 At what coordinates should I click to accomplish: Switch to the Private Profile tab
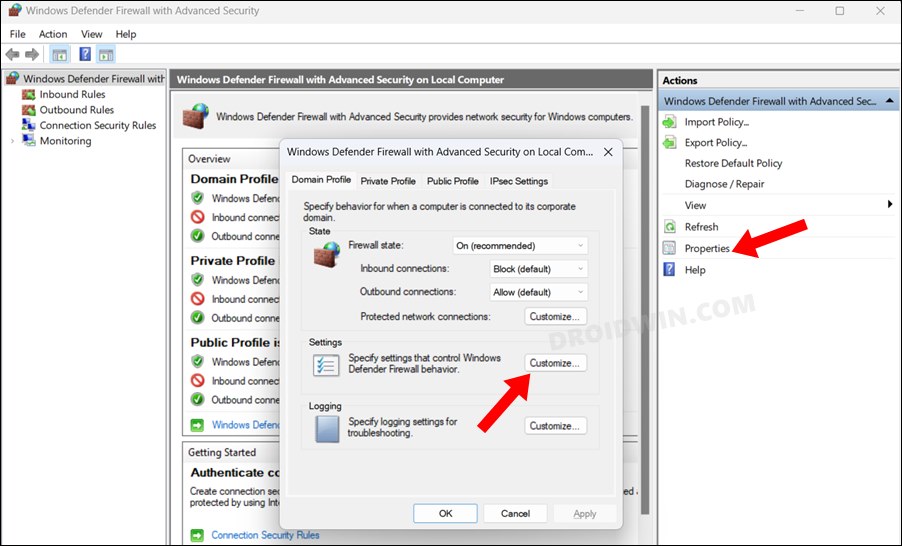coord(388,181)
